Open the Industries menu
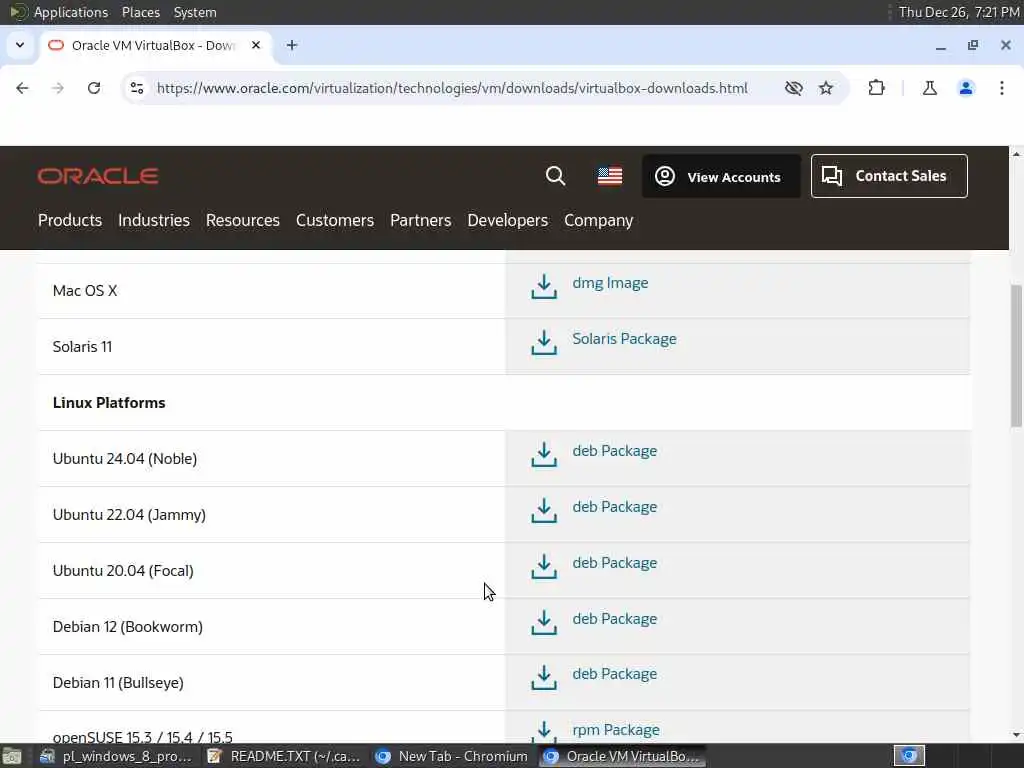The width and height of the screenshot is (1024, 768). coord(154,221)
